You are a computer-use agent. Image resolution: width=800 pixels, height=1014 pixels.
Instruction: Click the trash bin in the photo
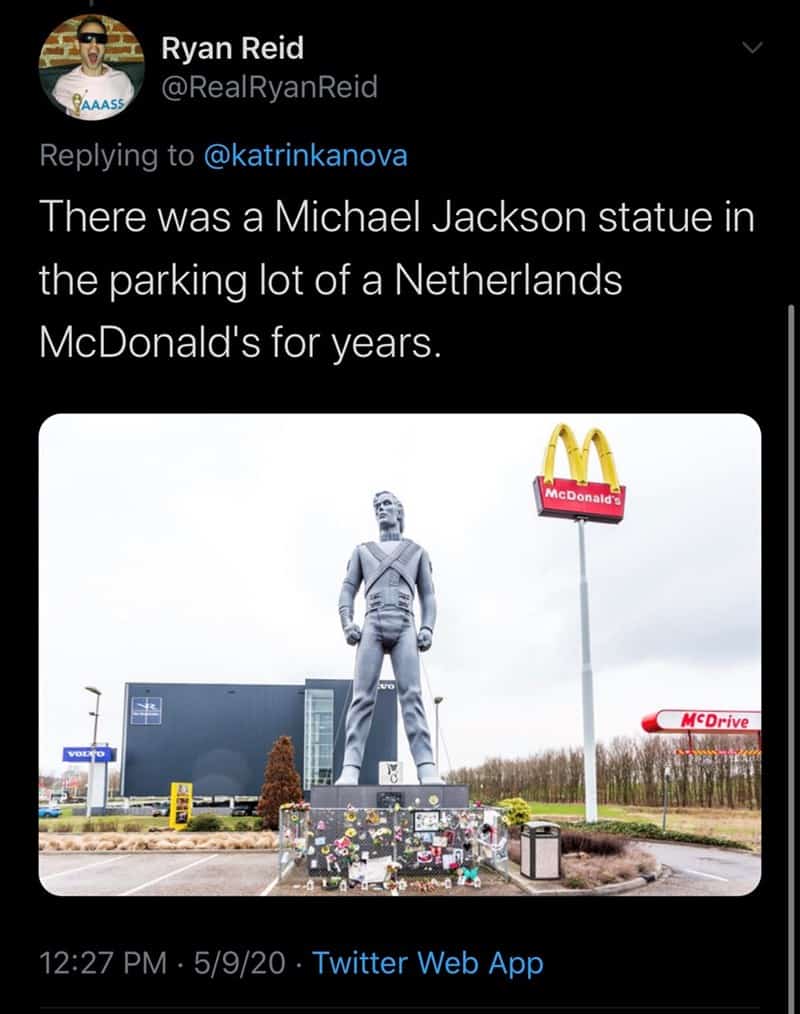[540, 850]
